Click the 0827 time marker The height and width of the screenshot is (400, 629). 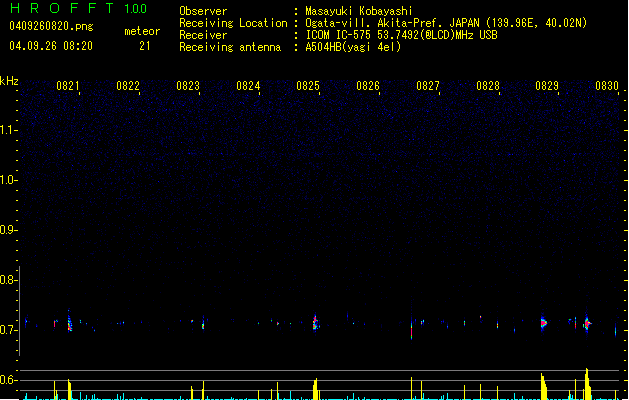[x=428, y=86]
